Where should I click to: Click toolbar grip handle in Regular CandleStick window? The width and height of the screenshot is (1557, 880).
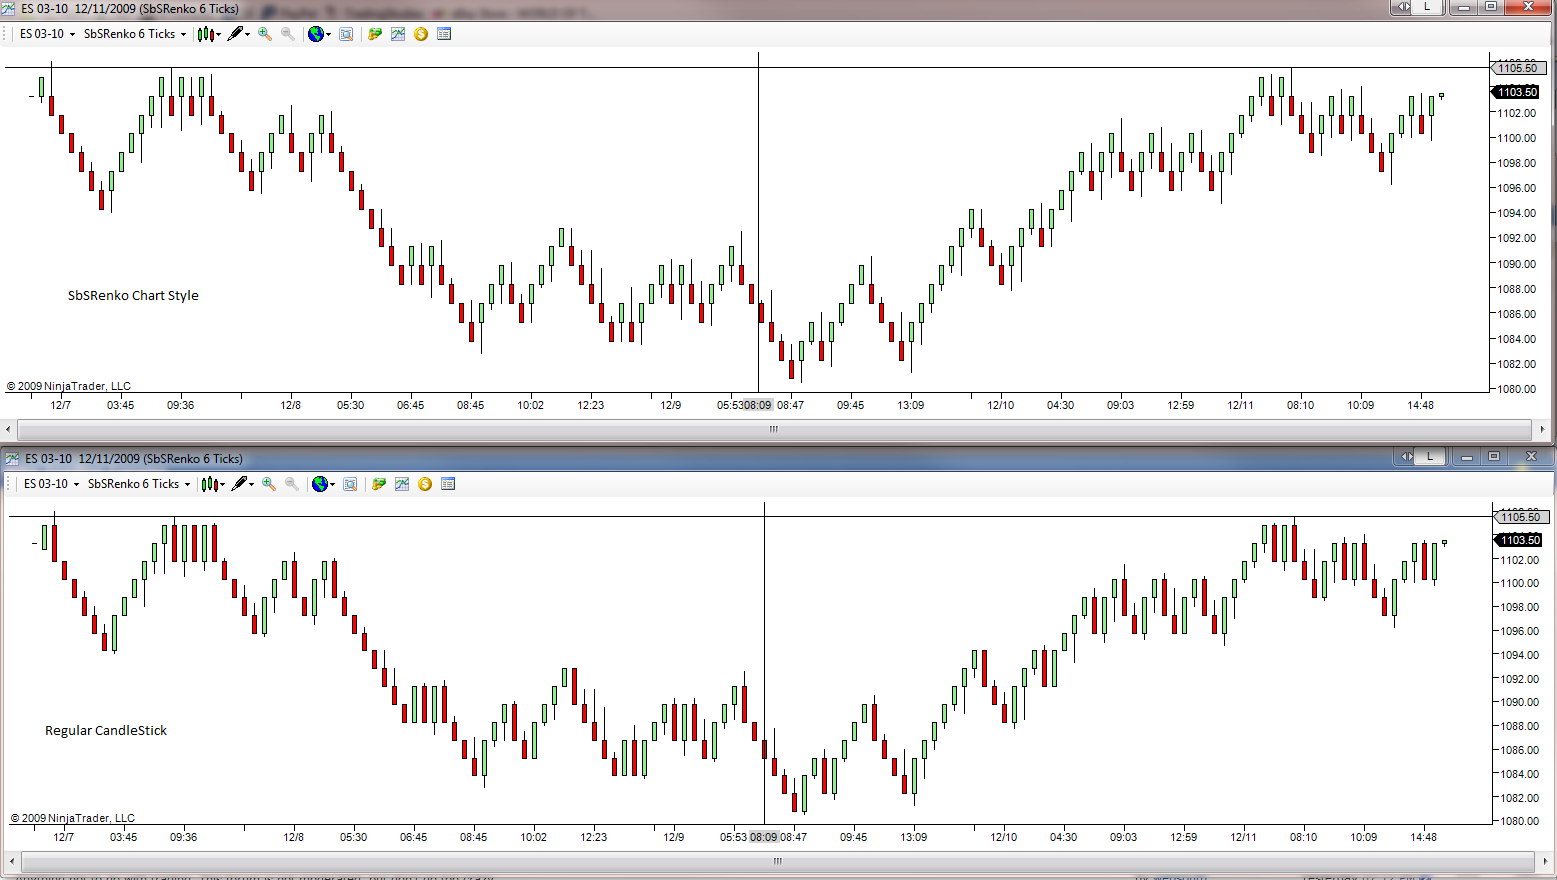coord(10,484)
